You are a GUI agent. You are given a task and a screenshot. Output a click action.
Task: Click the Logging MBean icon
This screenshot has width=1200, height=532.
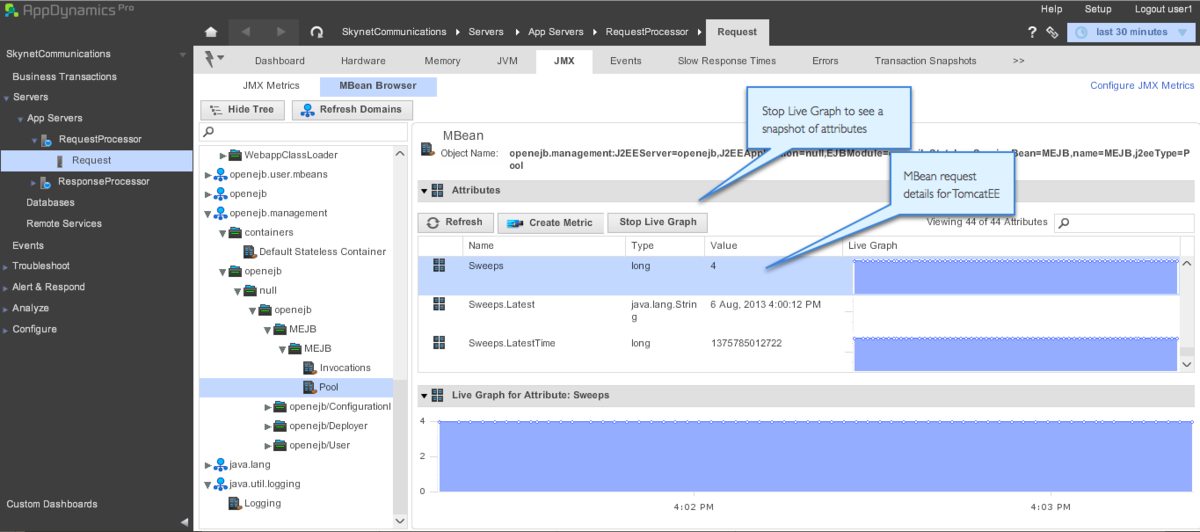pyautogui.click(x=234, y=503)
